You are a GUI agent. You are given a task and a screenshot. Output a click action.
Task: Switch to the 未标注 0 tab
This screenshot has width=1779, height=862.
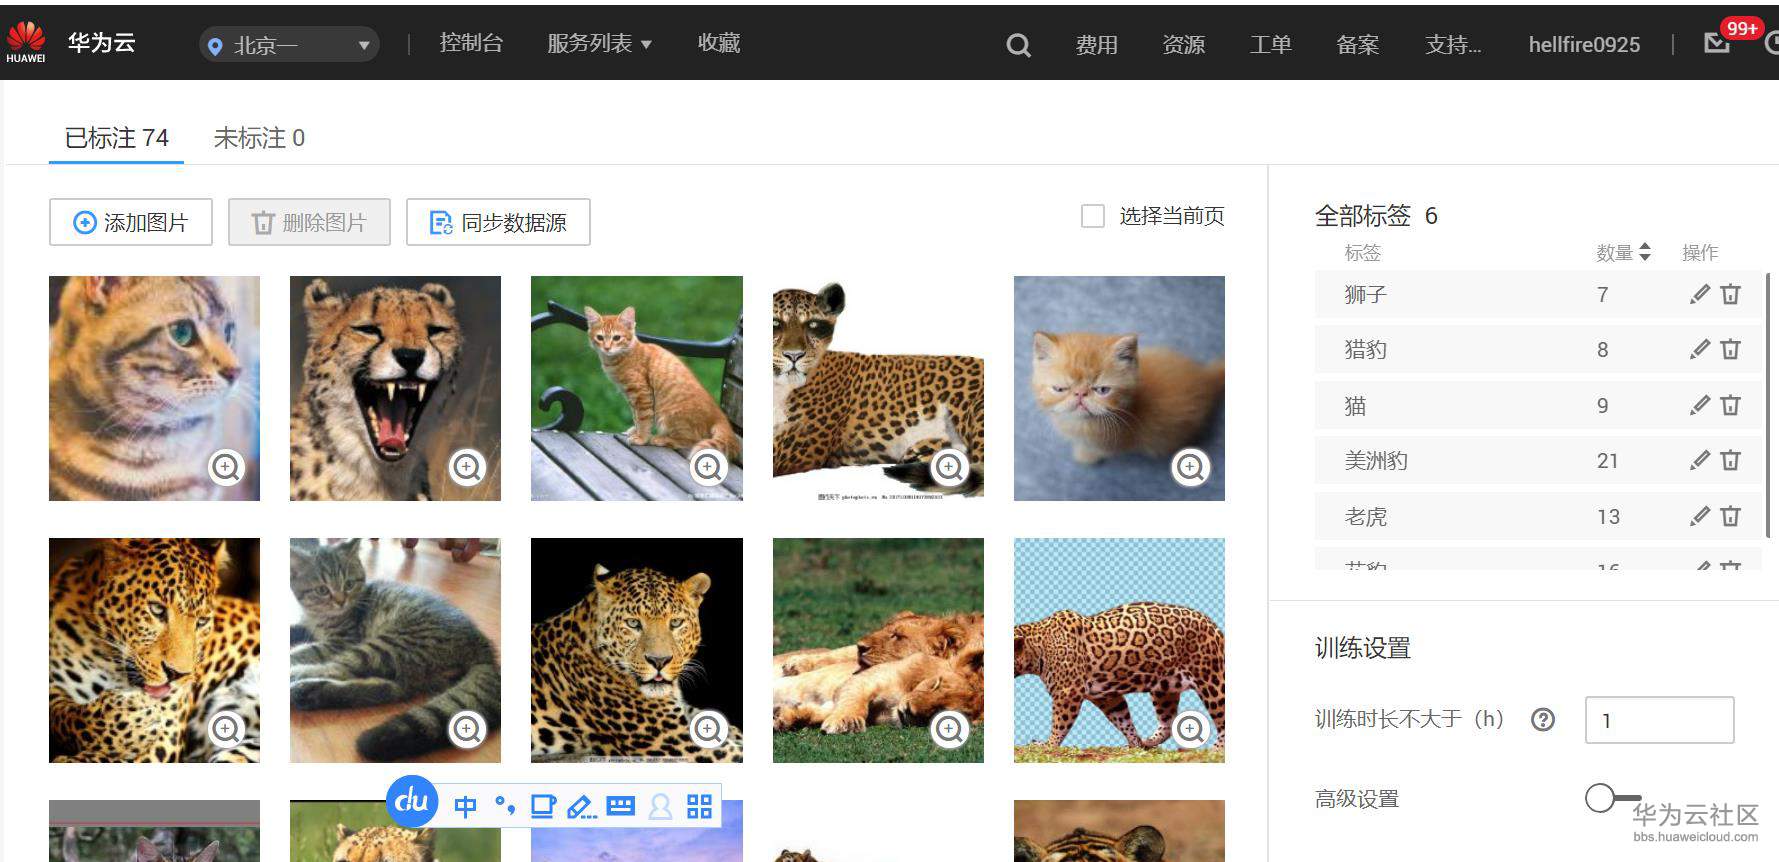pyautogui.click(x=259, y=138)
